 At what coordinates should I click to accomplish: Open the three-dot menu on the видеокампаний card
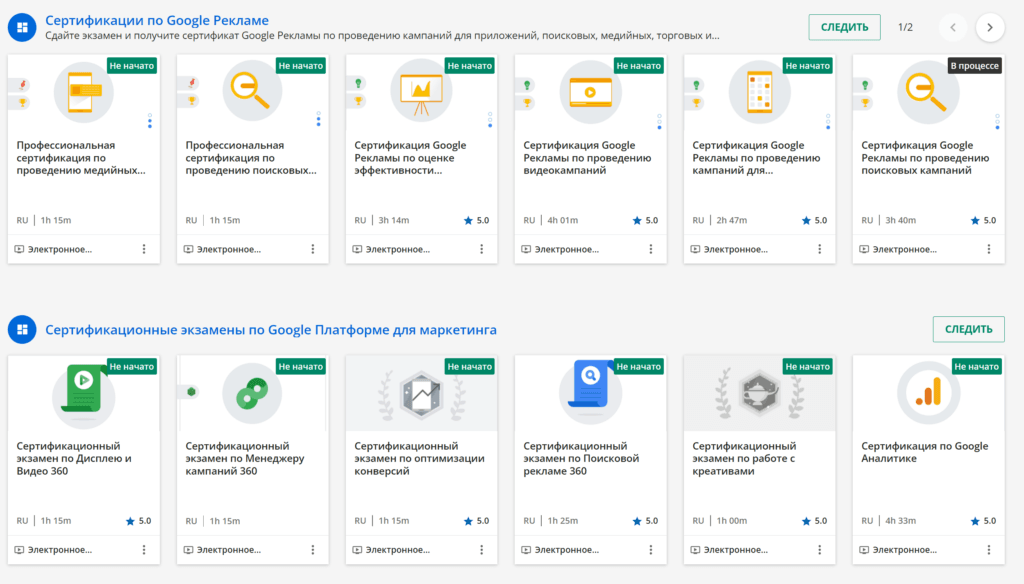point(650,249)
